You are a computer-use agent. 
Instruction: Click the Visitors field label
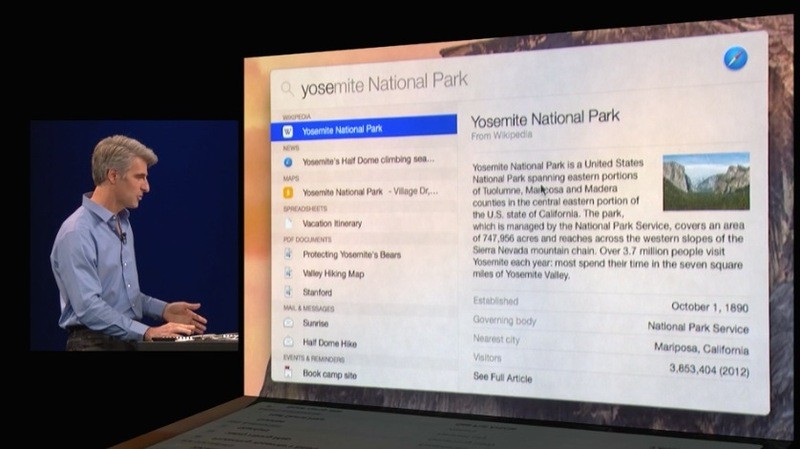[x=487, y=358]
